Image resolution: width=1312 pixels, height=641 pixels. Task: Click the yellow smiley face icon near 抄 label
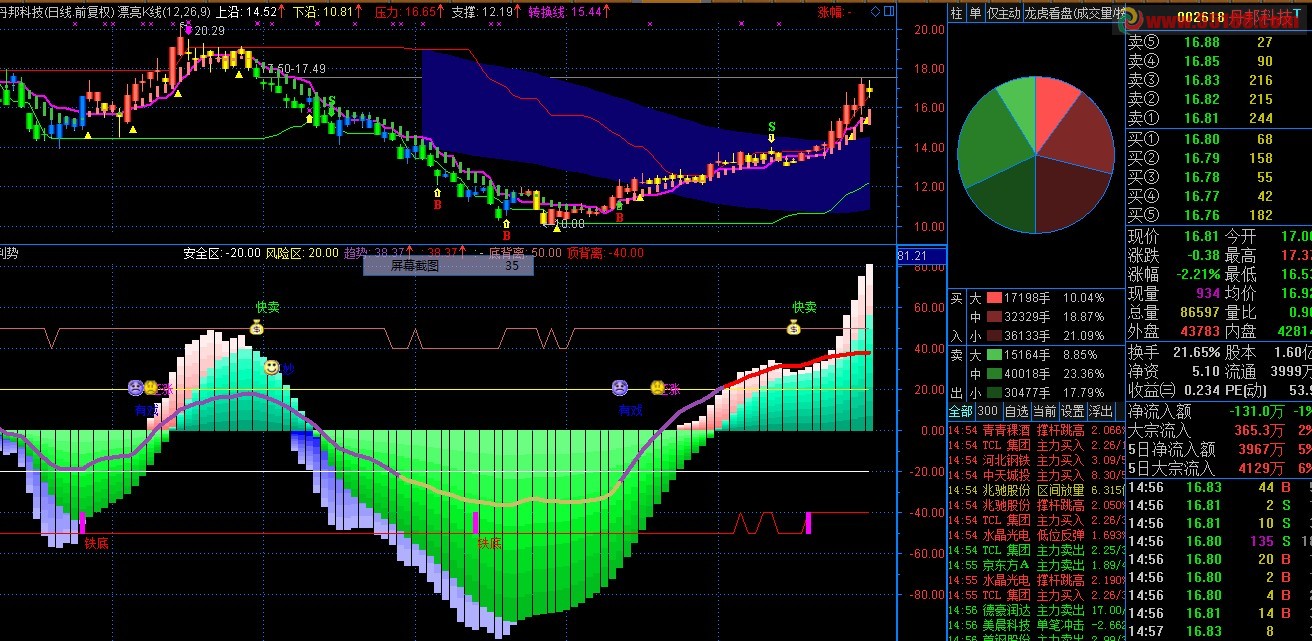[271, 368]
